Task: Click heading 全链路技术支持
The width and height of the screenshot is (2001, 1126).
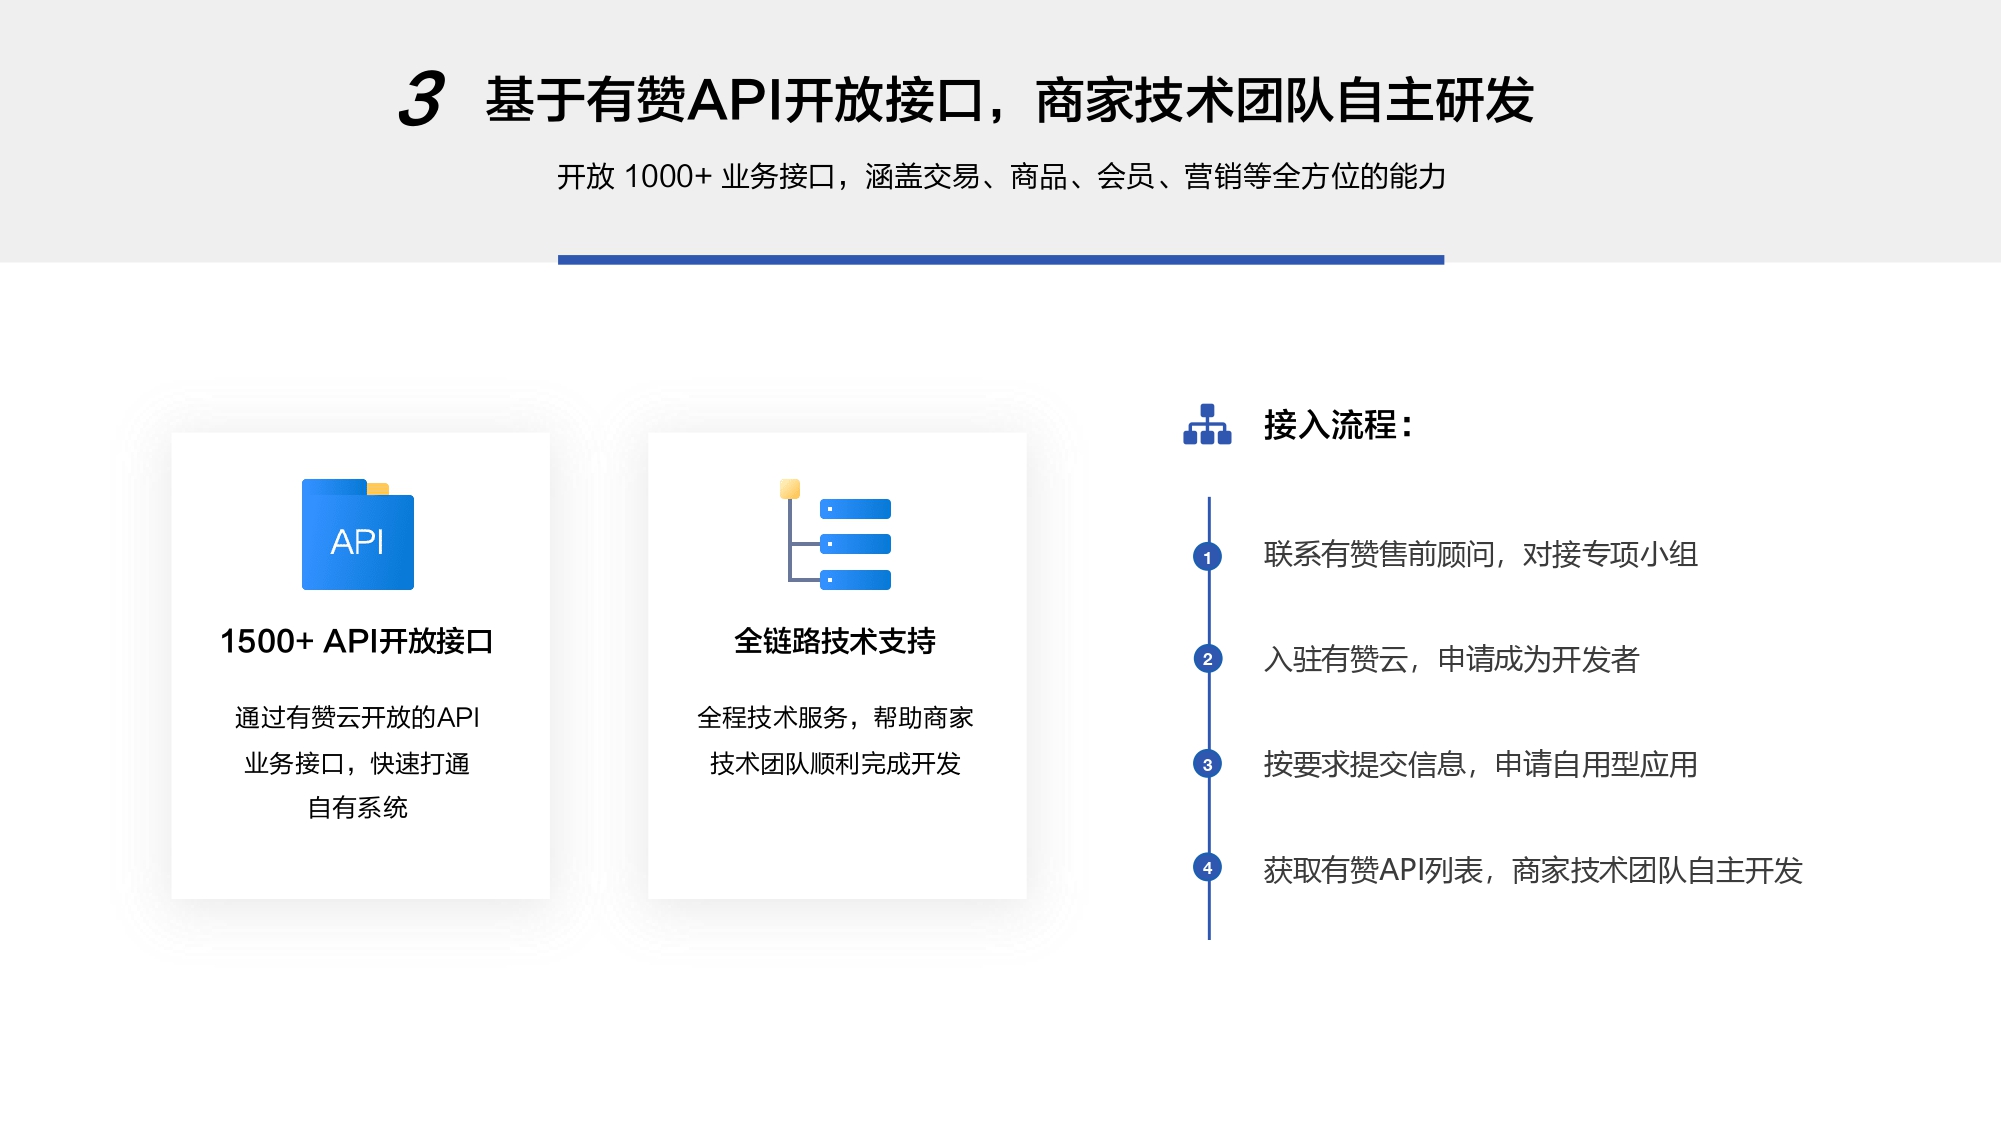Action: pyautogui.click(x=835, y=641)
